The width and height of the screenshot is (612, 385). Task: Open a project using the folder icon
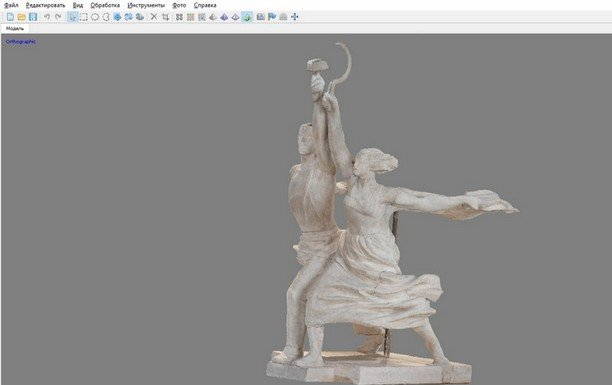coord(21,17)
